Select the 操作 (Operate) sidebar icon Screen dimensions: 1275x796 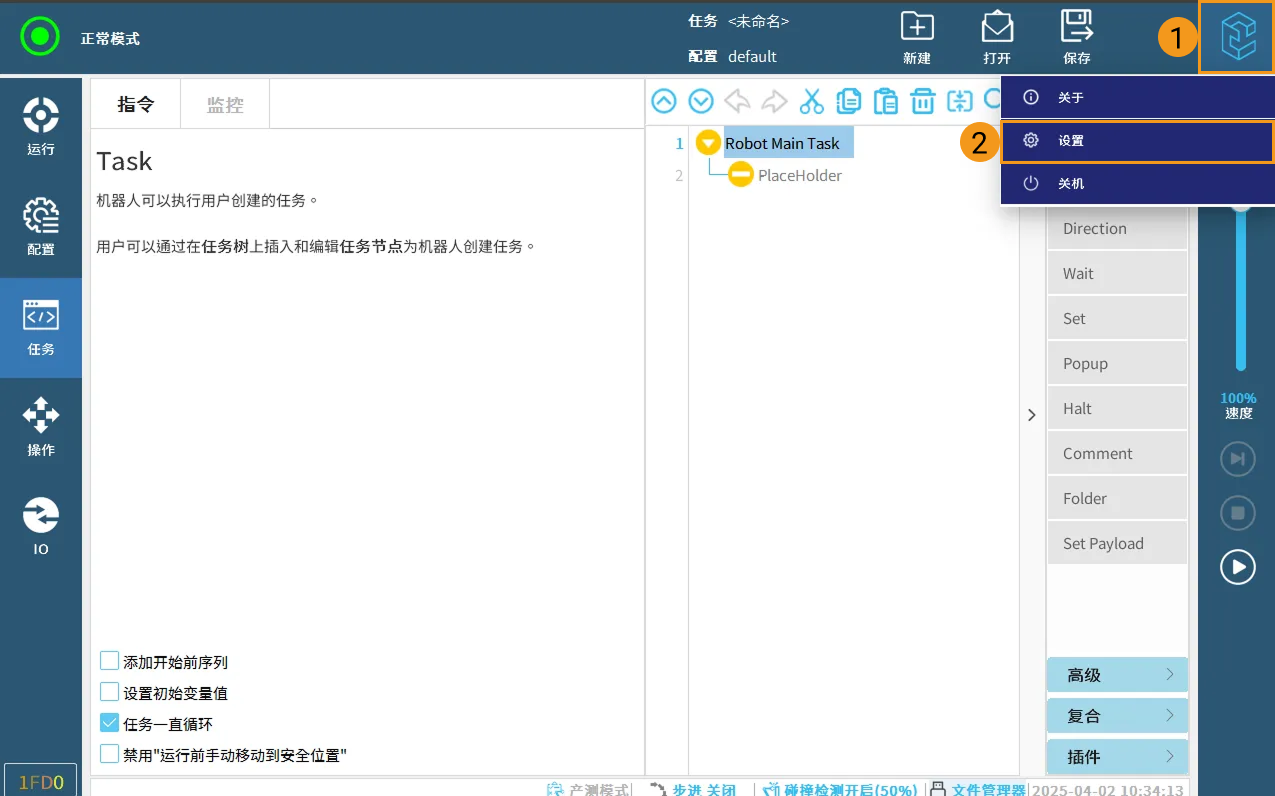coord(41,427)
